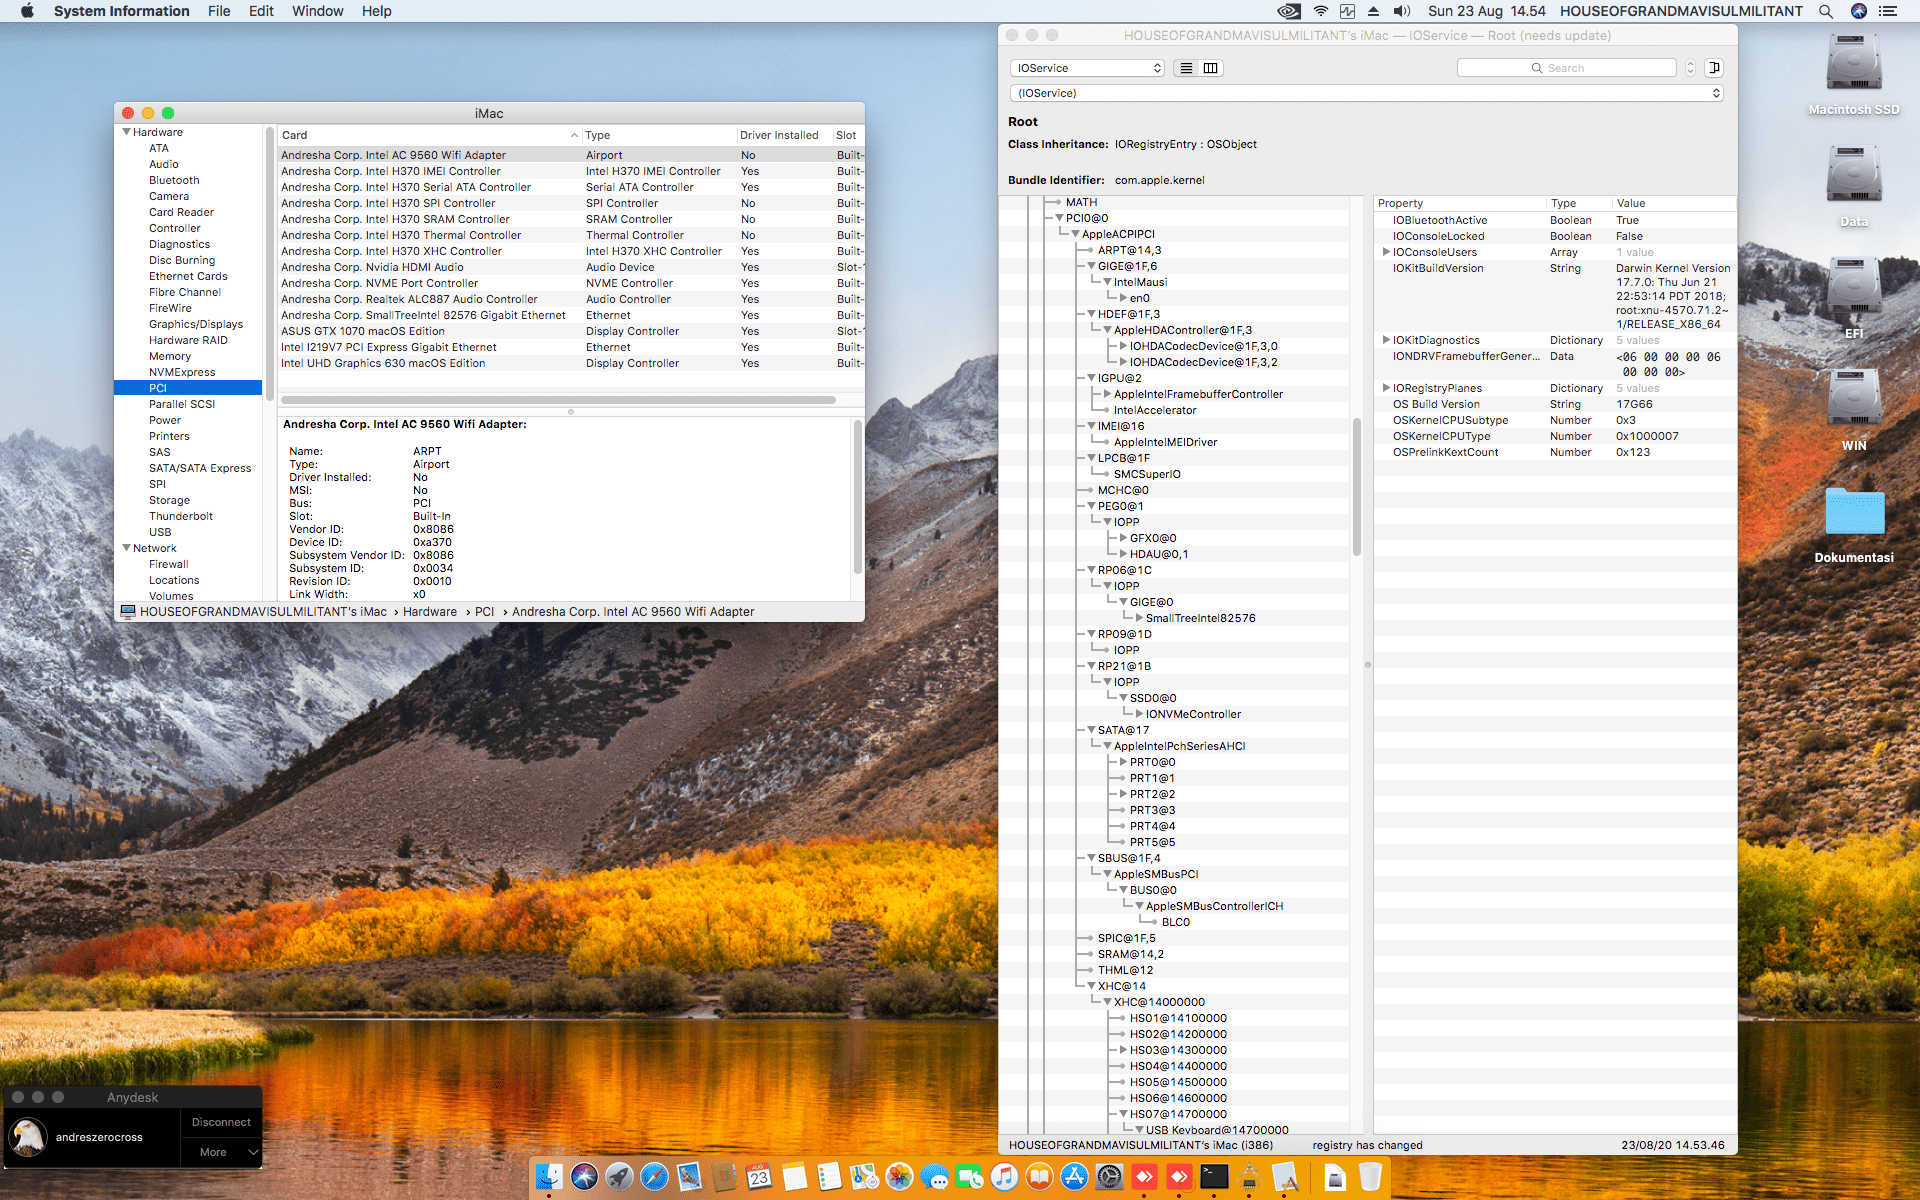1920x1200 pixels.
Task: Open the Window menu
Action: (x=317, y=11)
